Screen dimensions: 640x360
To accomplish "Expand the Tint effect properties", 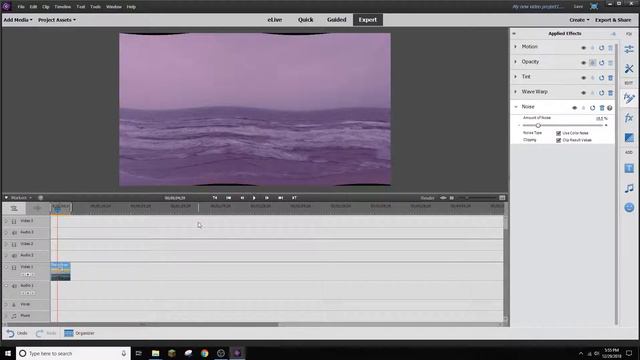I will [516, 76].
